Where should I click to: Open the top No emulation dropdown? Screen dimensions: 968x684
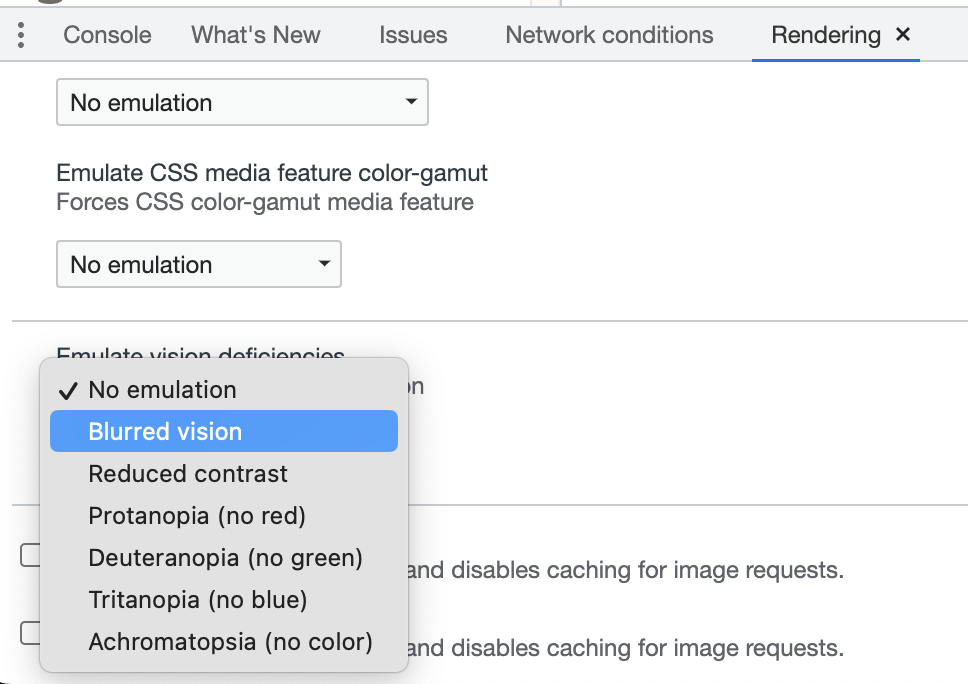pyautogui.click(x=242, y=102)
